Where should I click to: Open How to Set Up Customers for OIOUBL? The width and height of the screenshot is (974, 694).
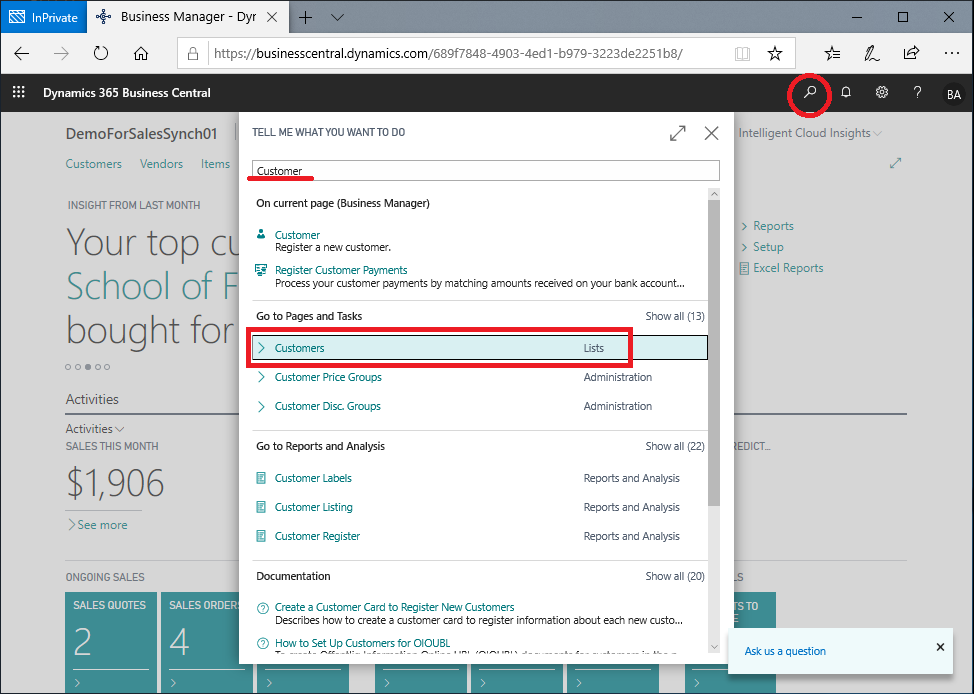point(362,643)
